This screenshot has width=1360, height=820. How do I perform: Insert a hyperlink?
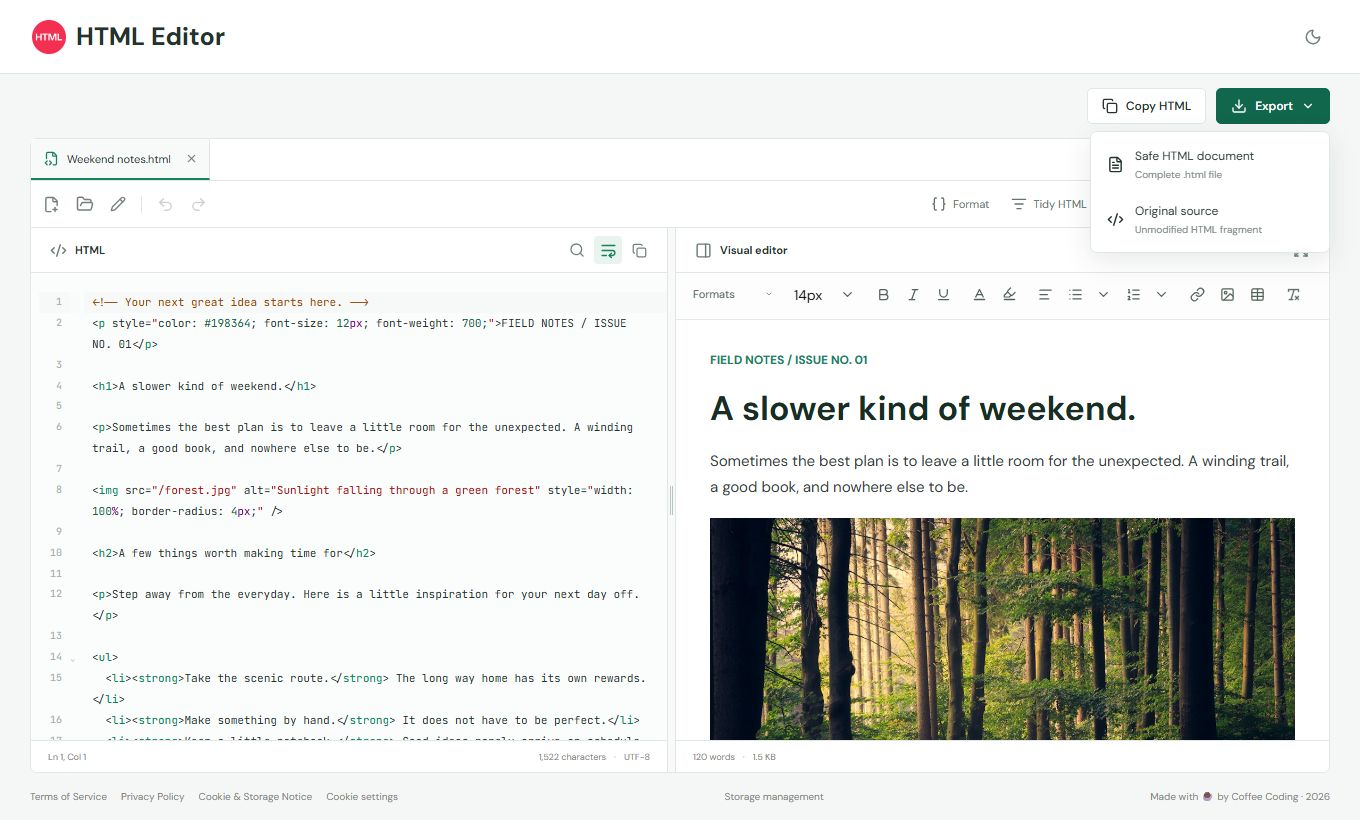coord(1197,294)
